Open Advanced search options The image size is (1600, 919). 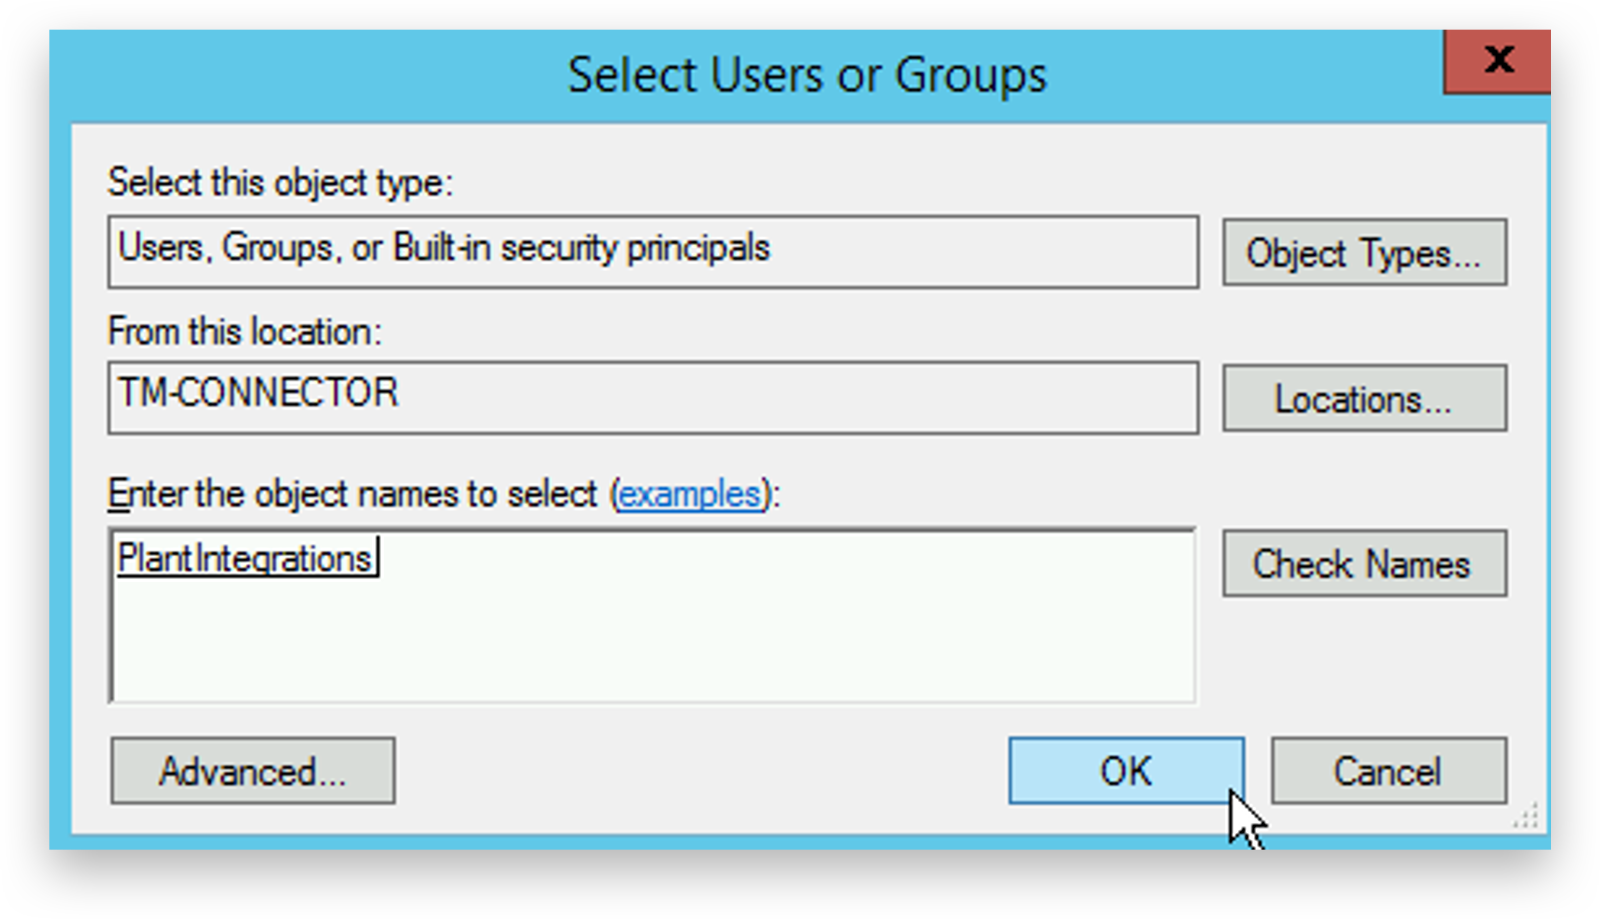[x=253, y=771]
